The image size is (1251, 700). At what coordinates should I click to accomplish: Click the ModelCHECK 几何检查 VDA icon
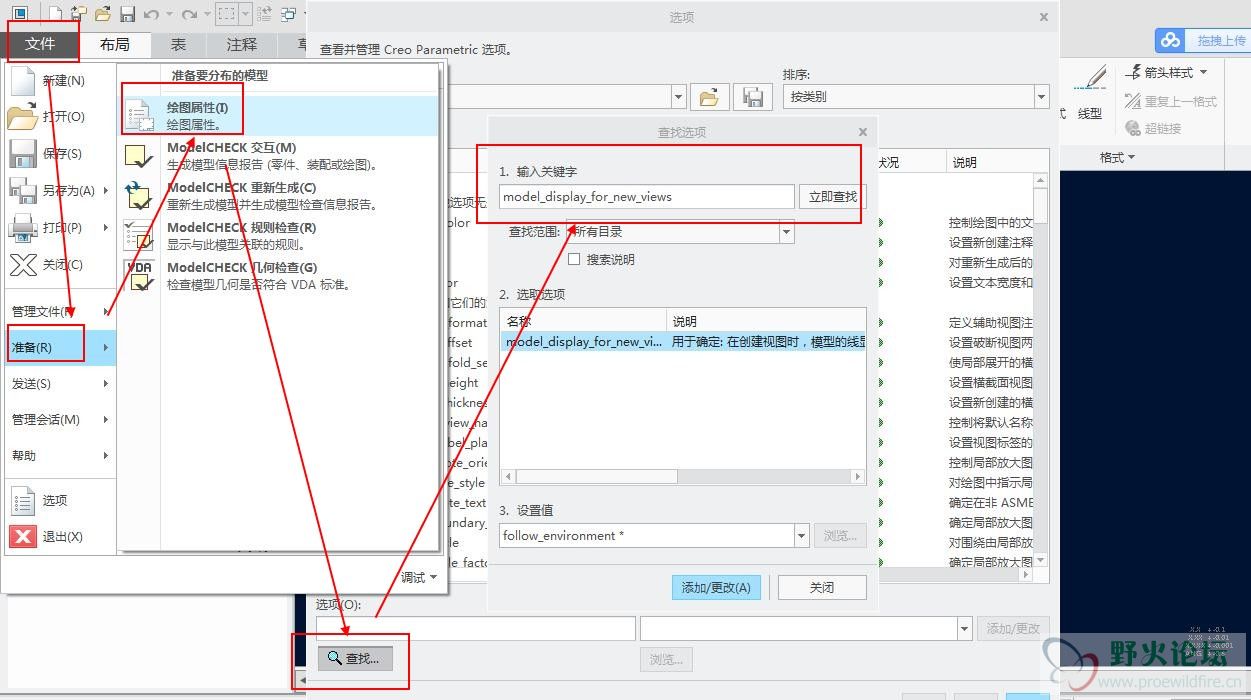coord(139,276)
